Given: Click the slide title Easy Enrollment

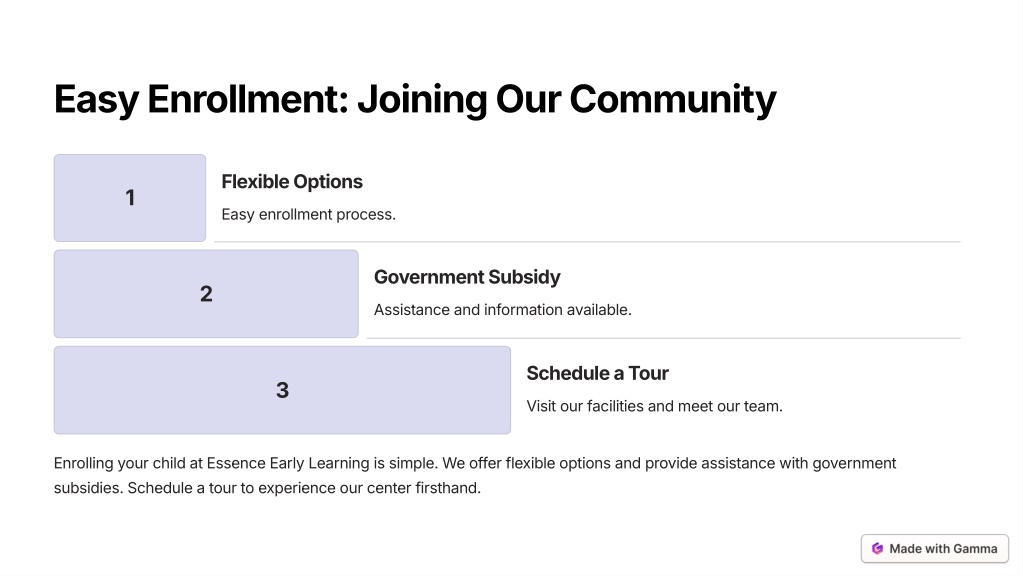Looking at the screenshot, I should [x=415, y=99].
